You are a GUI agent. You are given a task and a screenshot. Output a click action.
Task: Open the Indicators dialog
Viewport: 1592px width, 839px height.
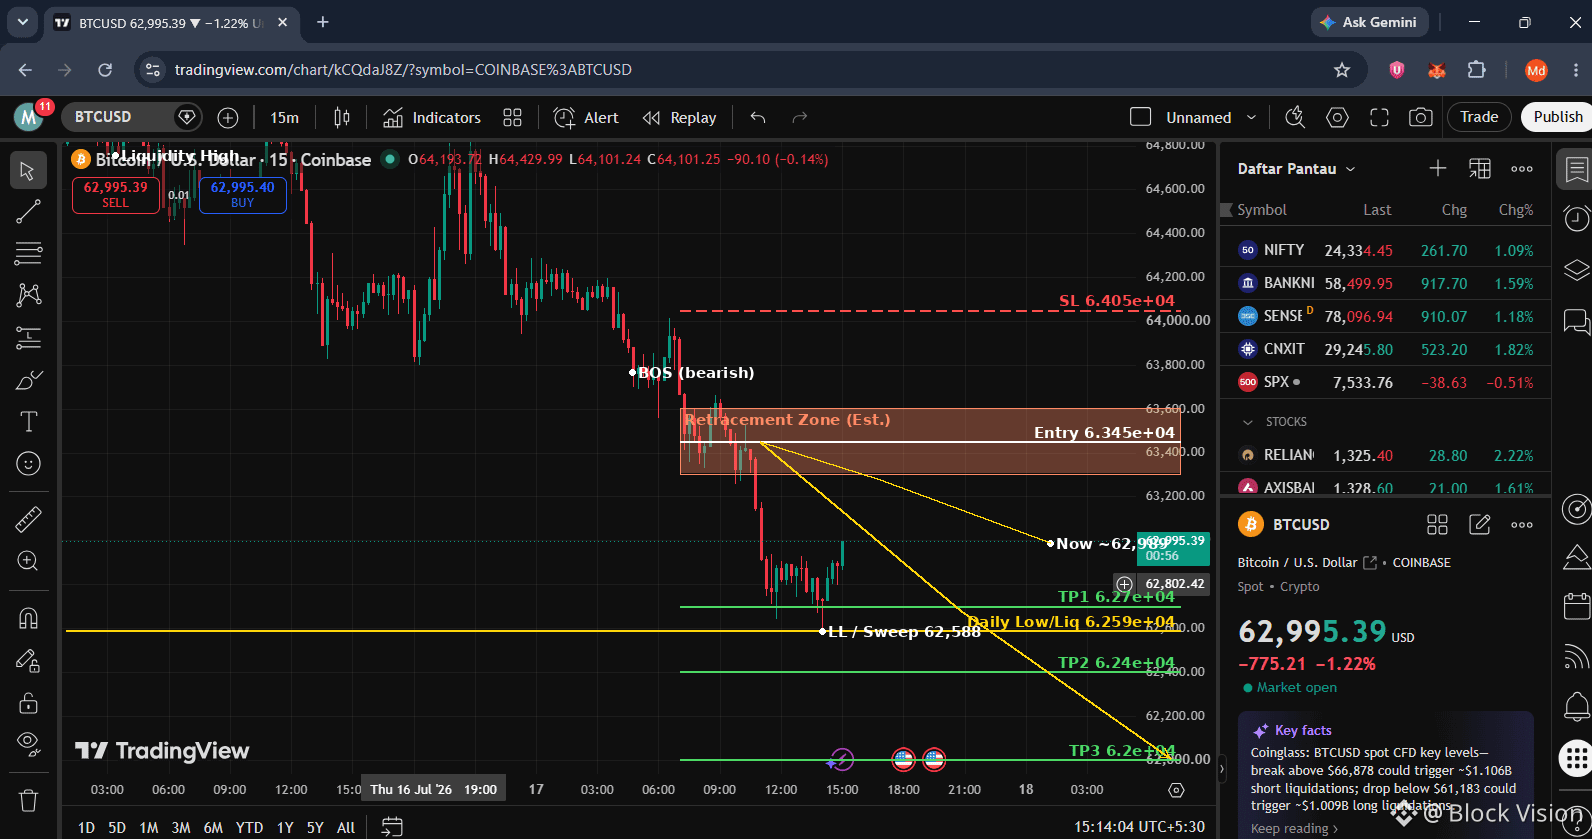click(x=432, y=118)
